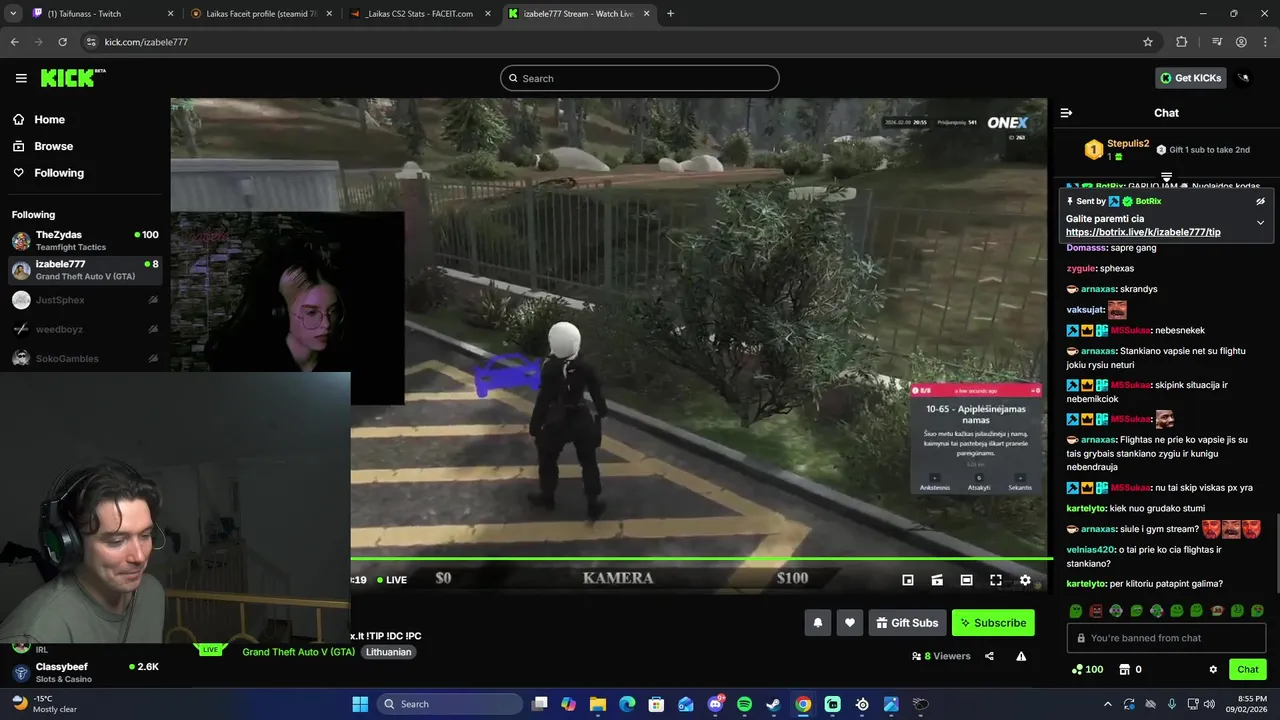1280x720 pixels.
Task: Open Steam from the taskbar
Action: tap(773, 704)
